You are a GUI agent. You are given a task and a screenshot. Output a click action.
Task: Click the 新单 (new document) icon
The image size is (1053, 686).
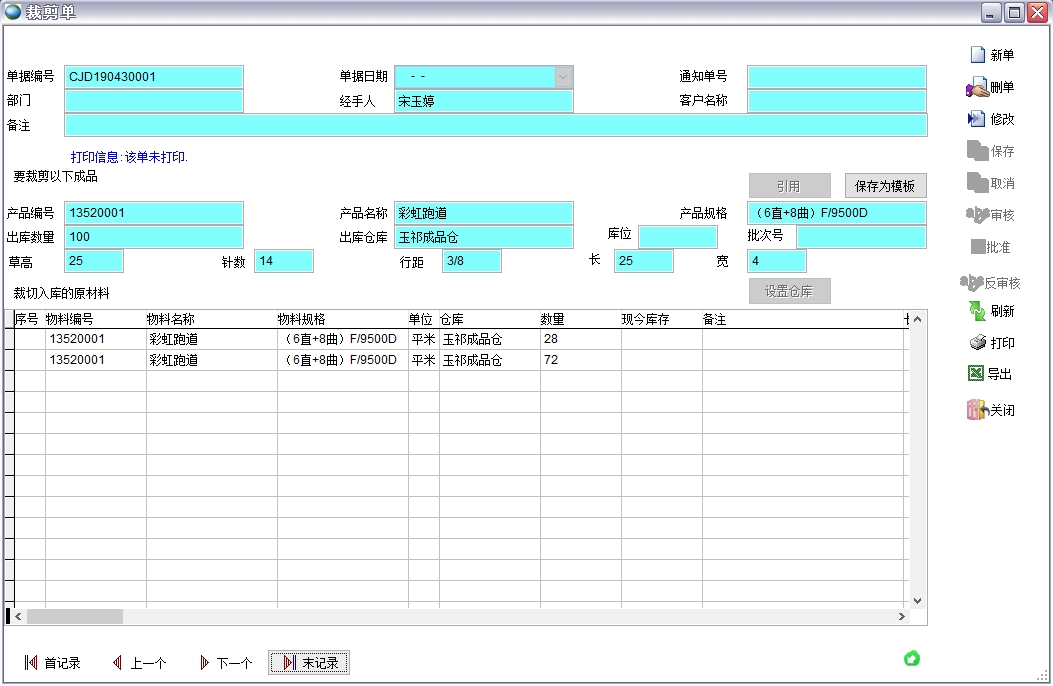click(977, 55)
